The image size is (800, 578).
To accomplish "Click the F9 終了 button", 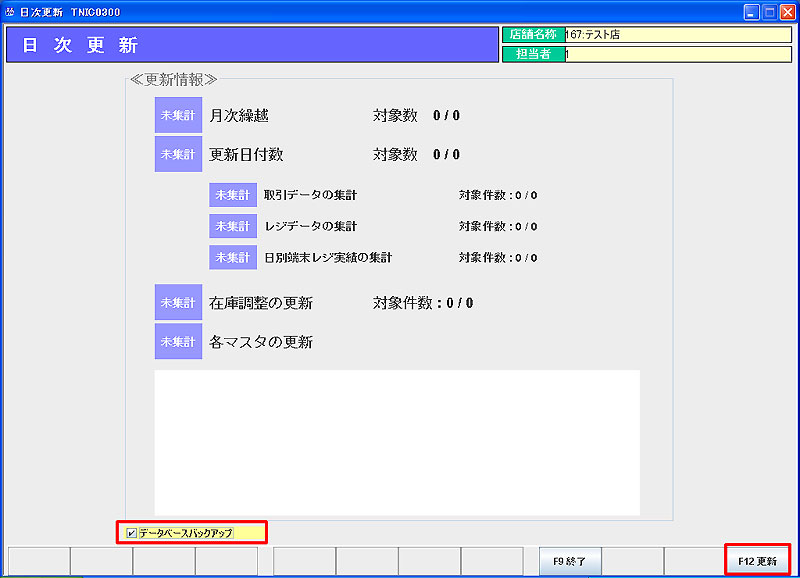I will click(x=570, y=561).
